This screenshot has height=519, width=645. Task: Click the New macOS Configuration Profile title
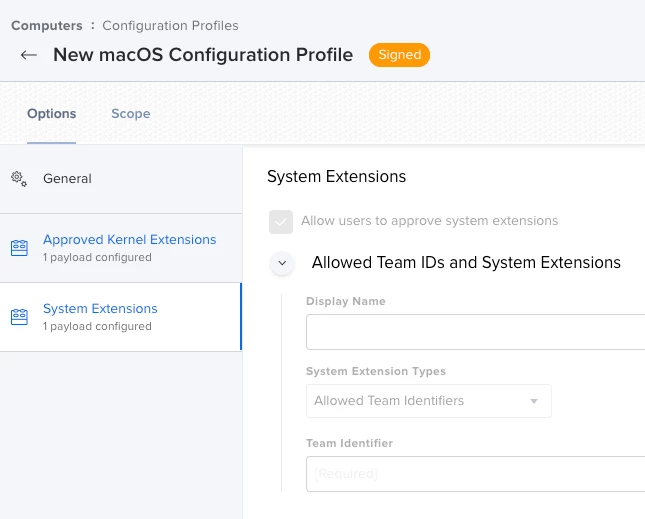[x=203, y=55]
